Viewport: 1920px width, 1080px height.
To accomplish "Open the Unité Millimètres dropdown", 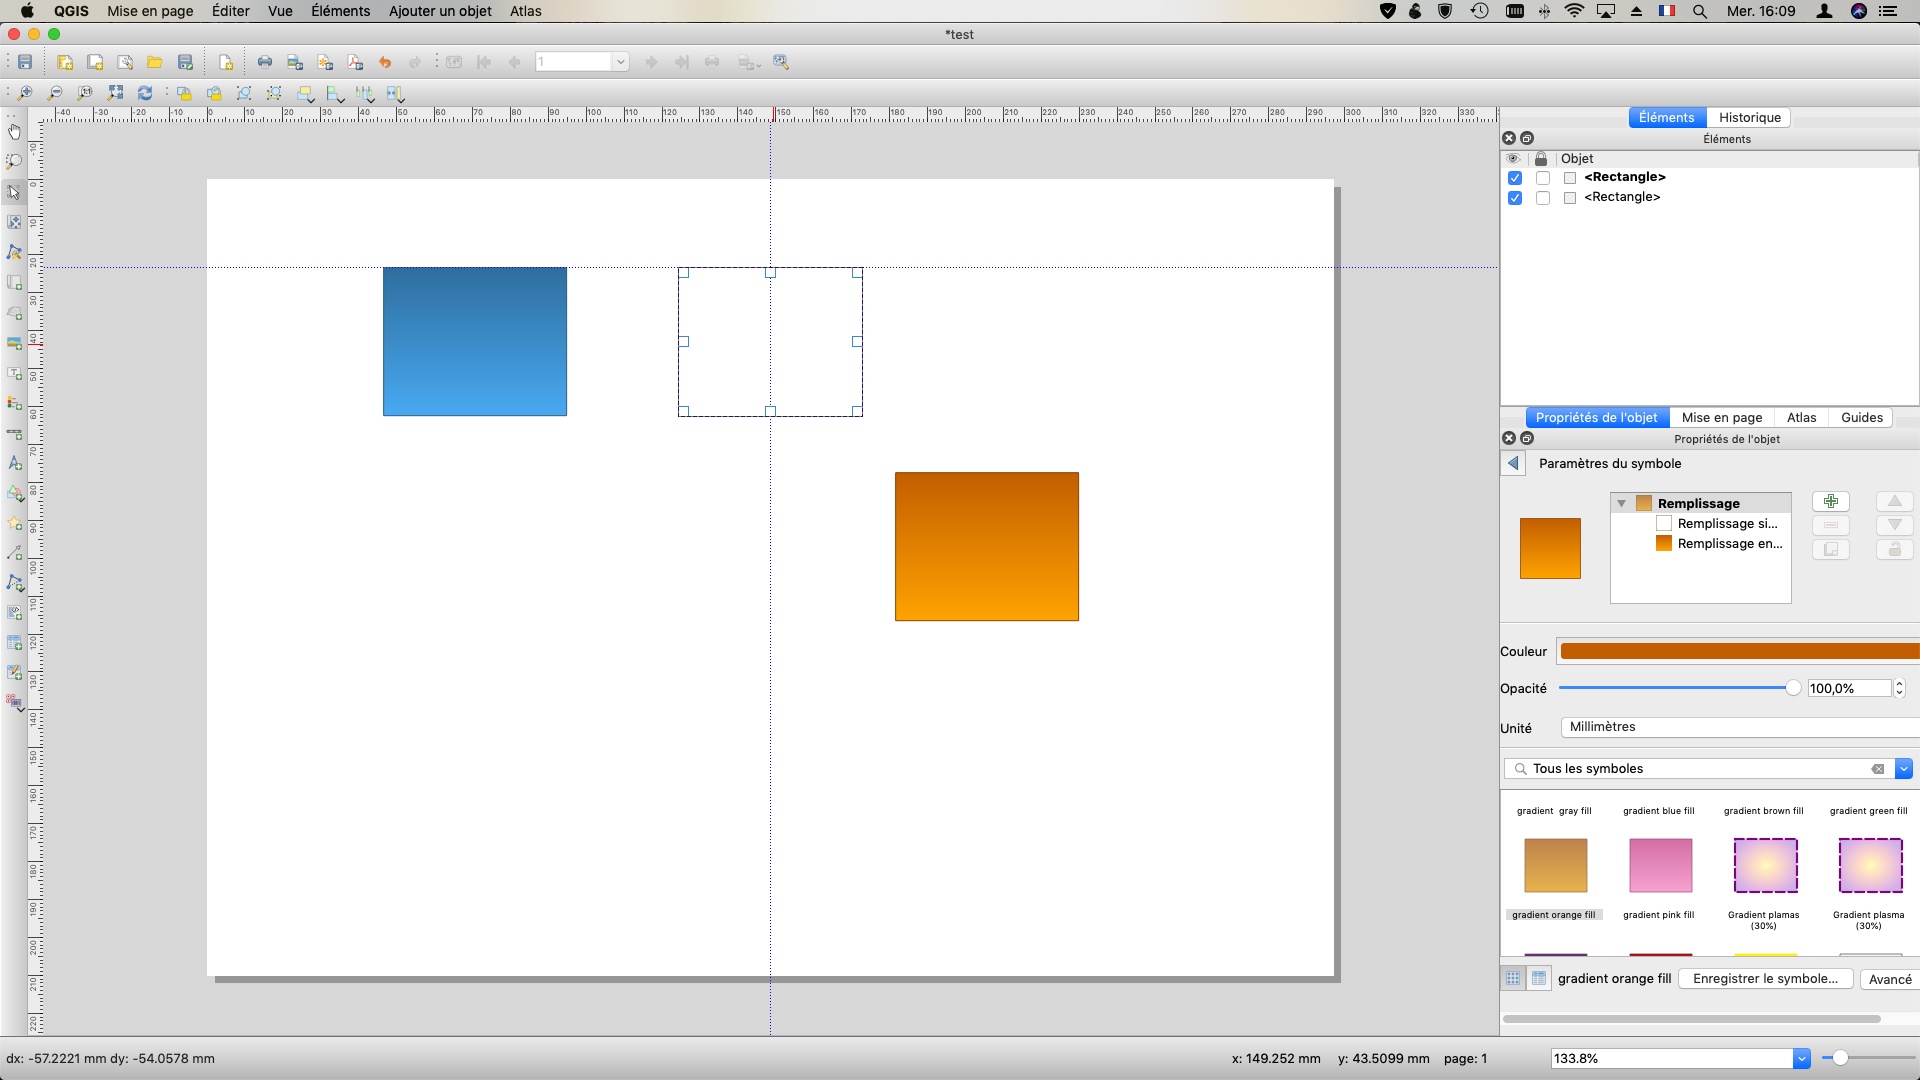I will tap(1740, 727).
